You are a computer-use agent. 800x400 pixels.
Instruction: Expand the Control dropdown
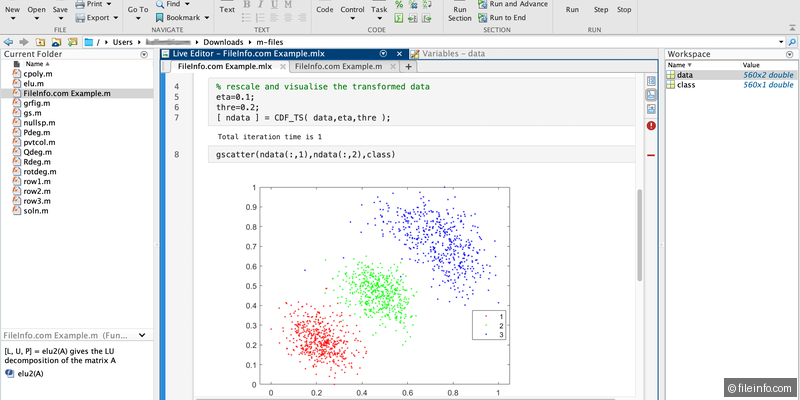click(353, 19)
